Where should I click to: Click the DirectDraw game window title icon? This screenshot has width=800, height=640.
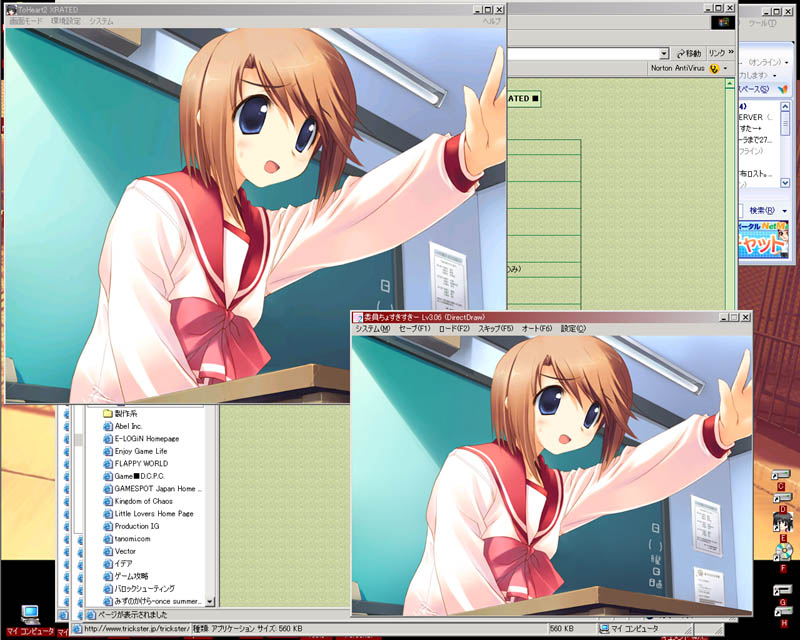358,317
